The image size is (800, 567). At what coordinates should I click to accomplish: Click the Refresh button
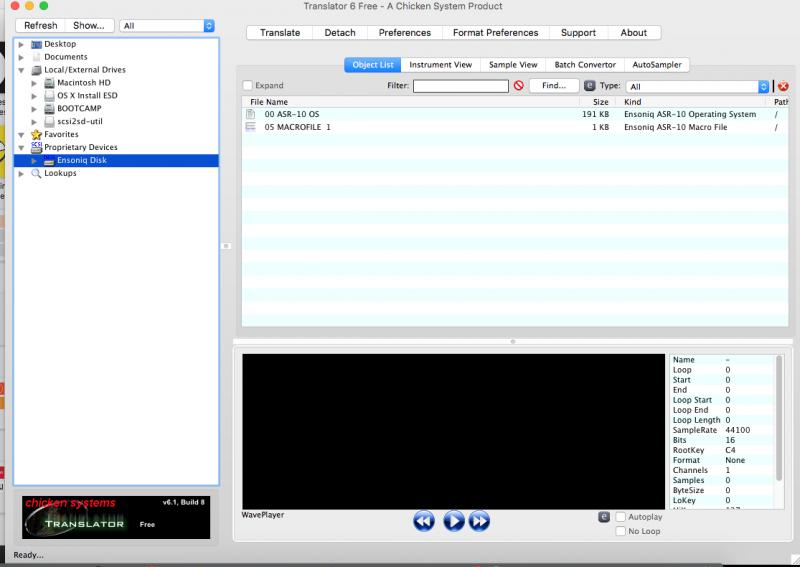coord(40,26)
